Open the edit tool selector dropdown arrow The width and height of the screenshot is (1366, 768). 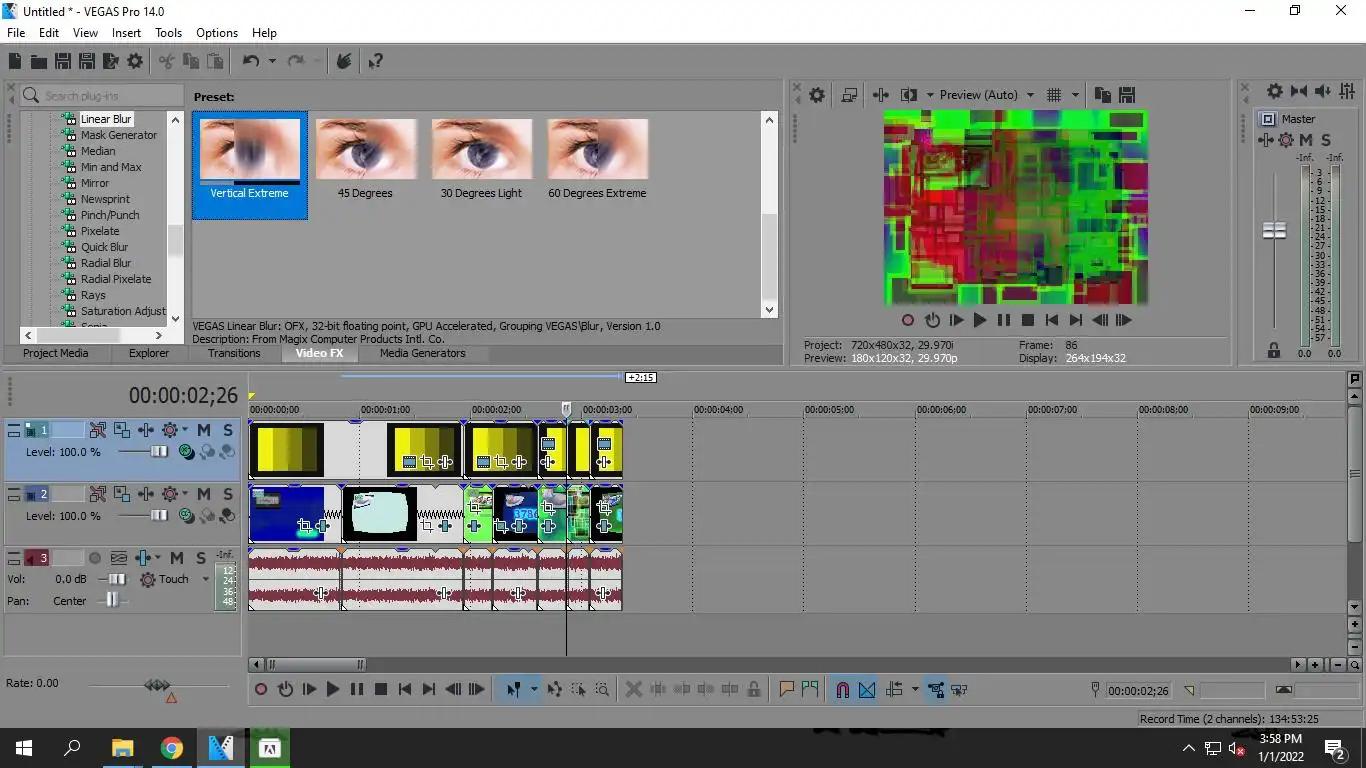click(534, 689)
